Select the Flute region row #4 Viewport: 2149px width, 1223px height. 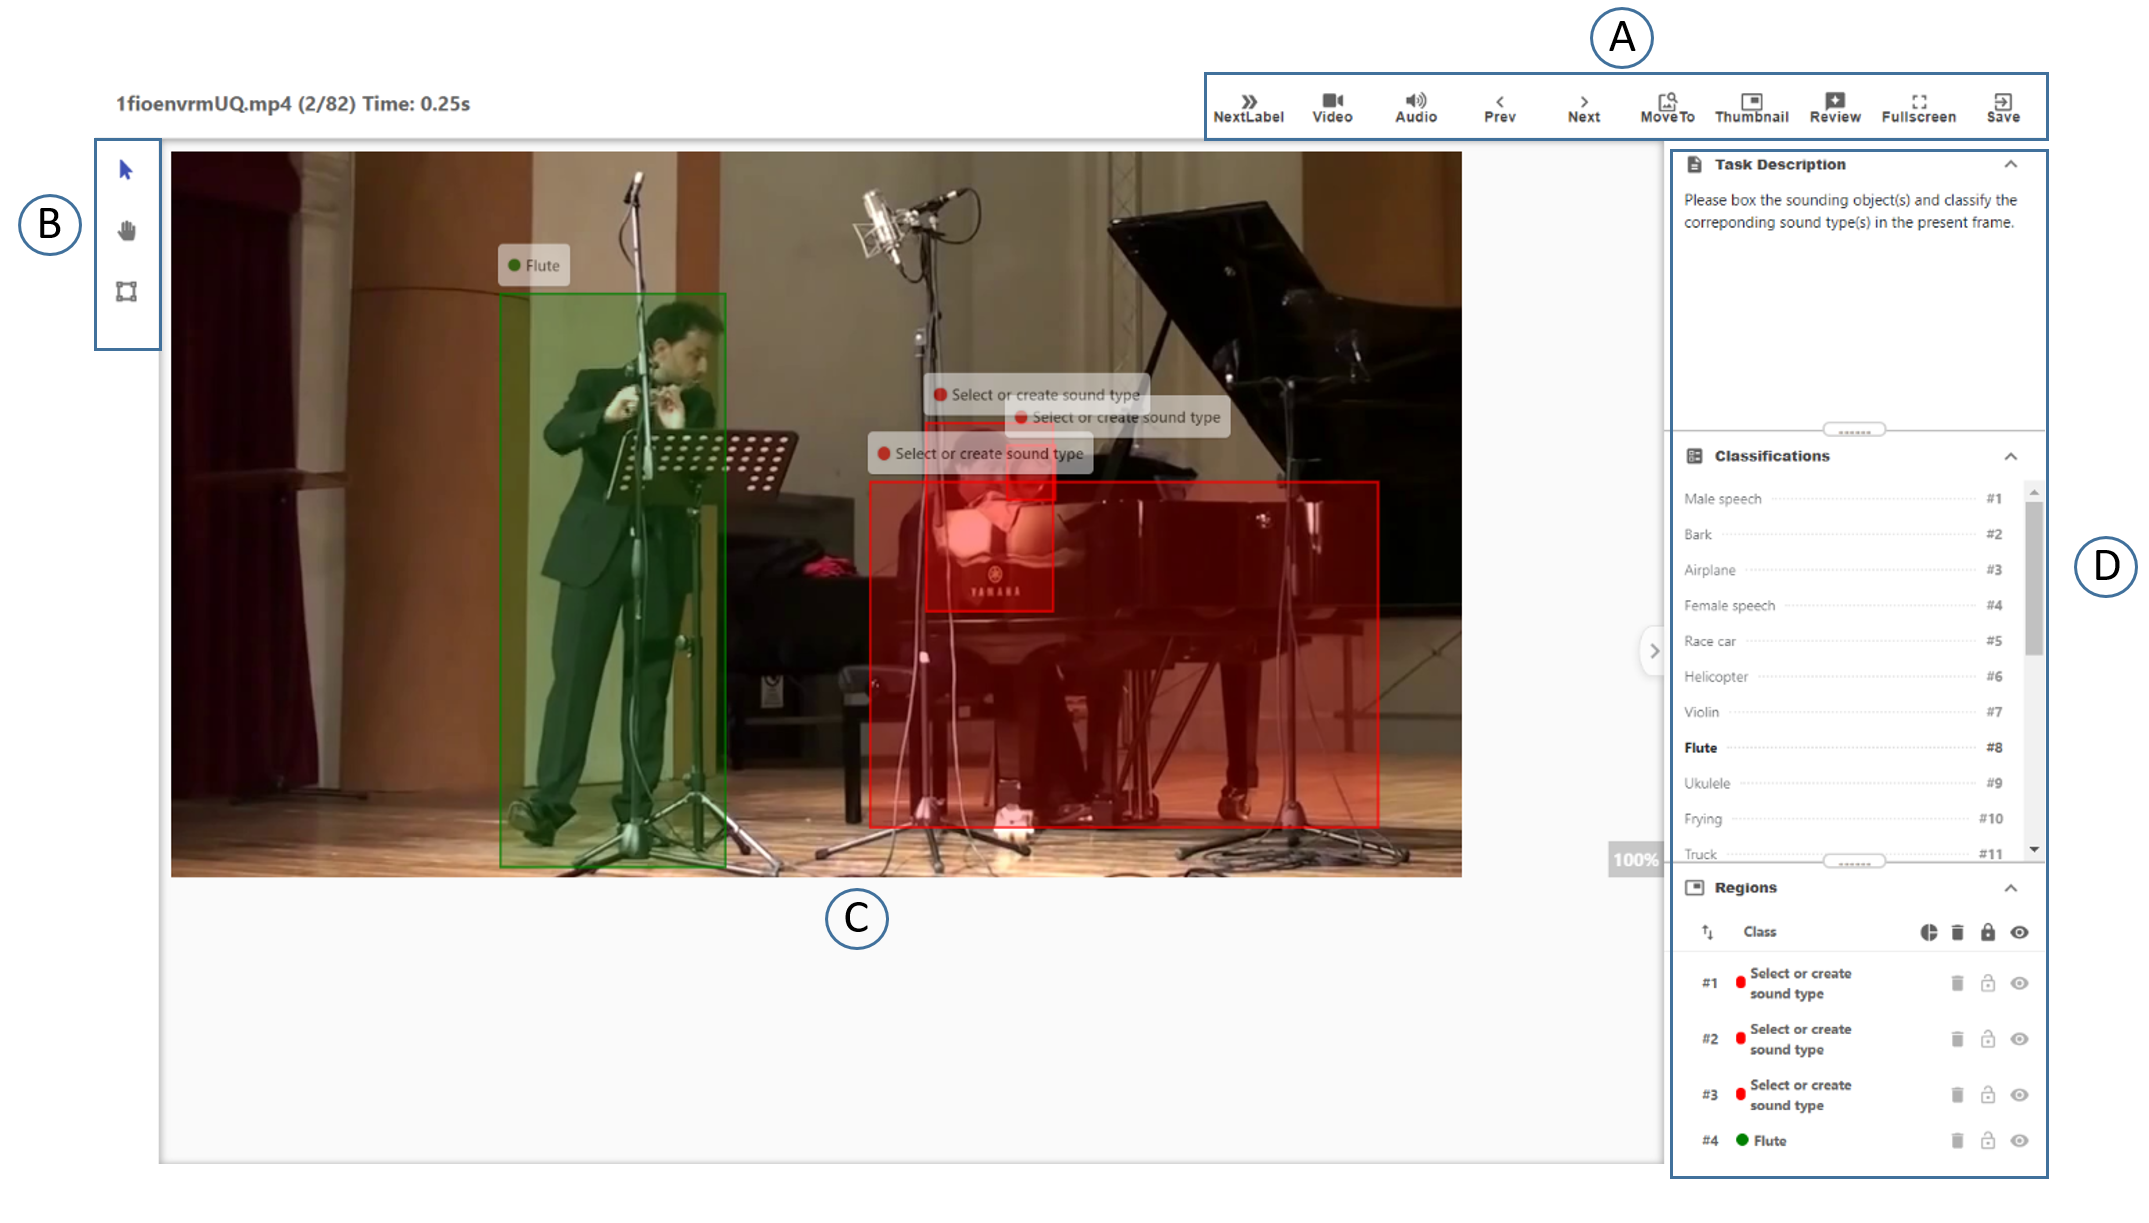1858,1141
